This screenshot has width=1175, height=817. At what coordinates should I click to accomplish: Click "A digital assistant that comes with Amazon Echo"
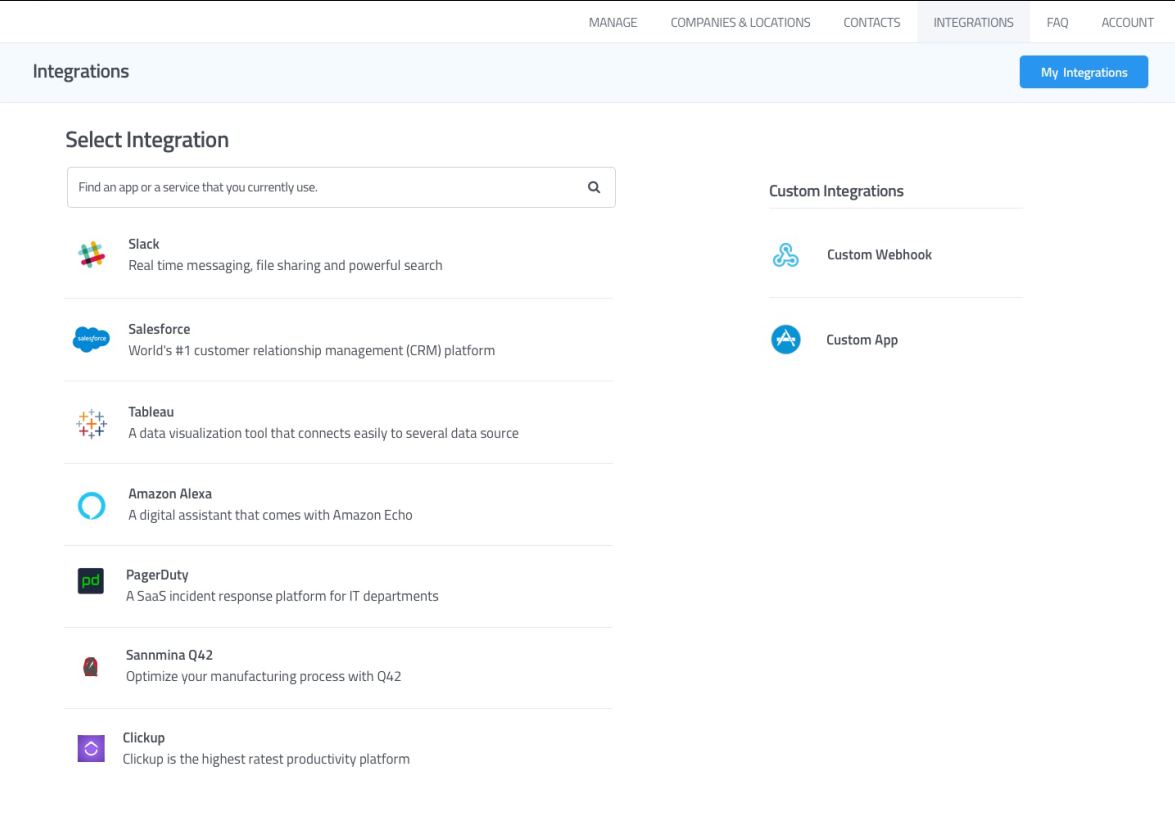click(x=271, y=515)
